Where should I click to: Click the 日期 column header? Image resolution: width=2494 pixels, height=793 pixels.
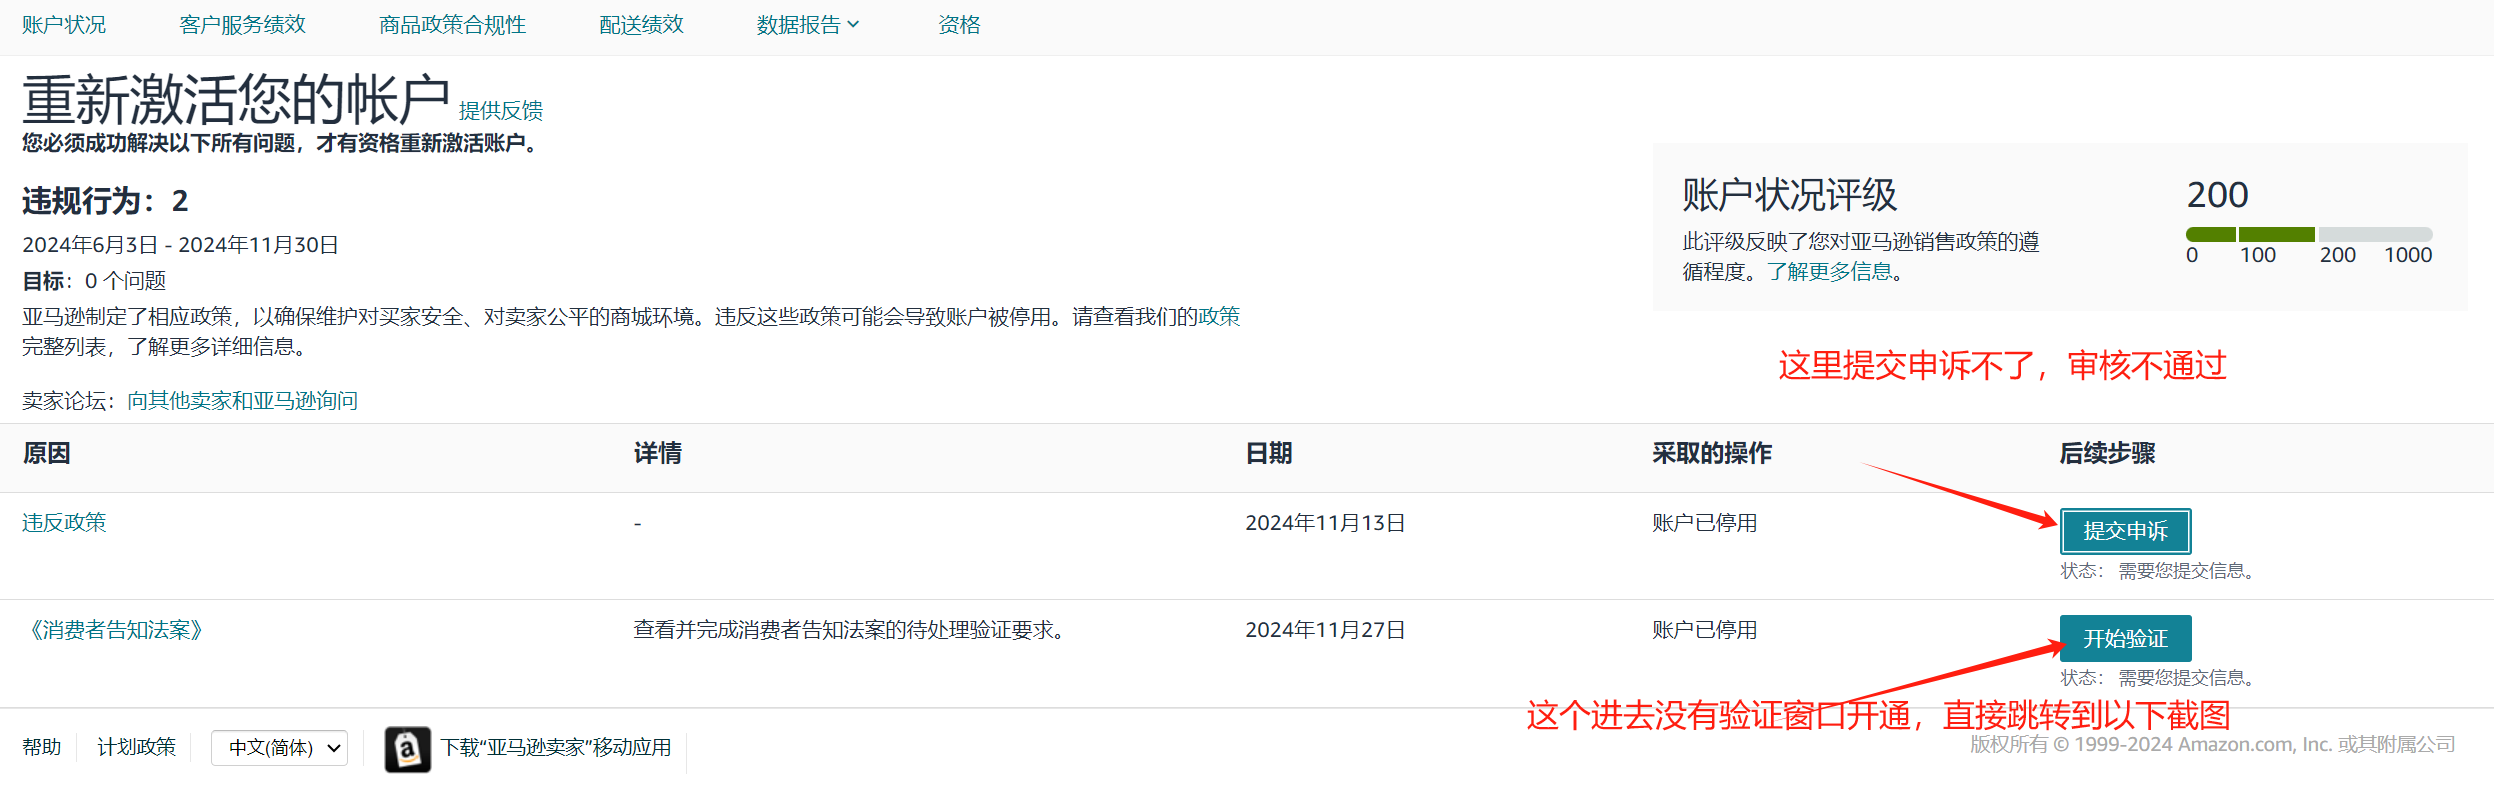pyautogui.click(x=1269, y=453)
